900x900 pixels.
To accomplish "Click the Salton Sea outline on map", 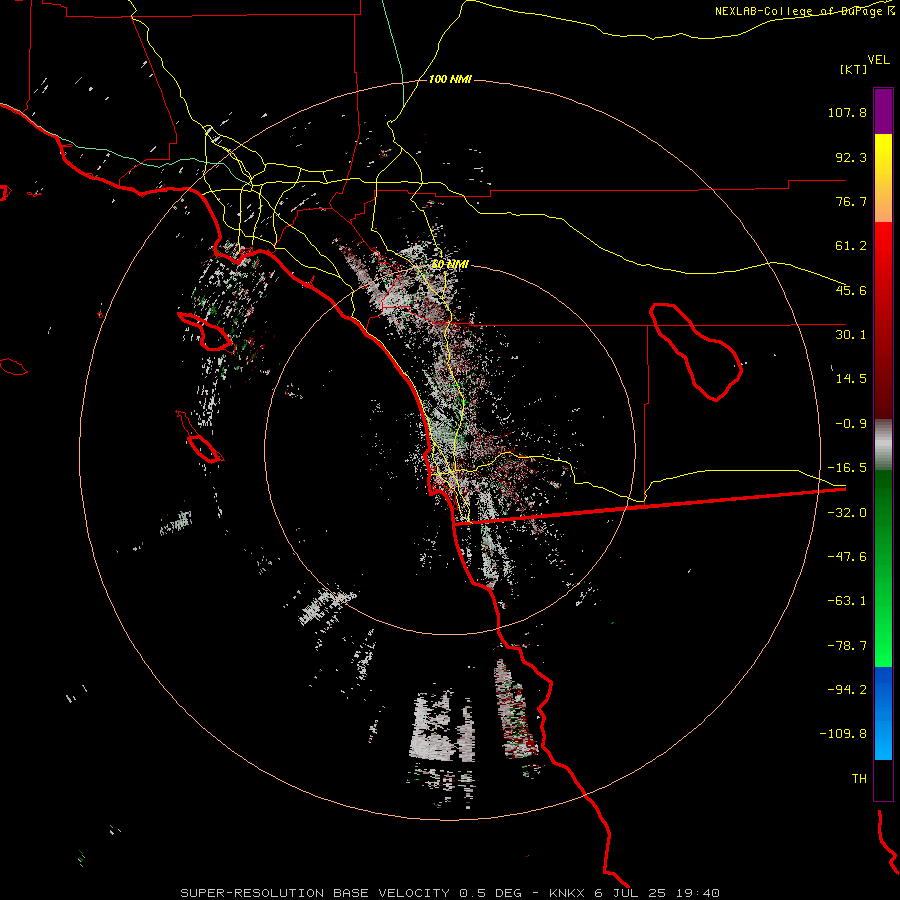I will (696, 351).
